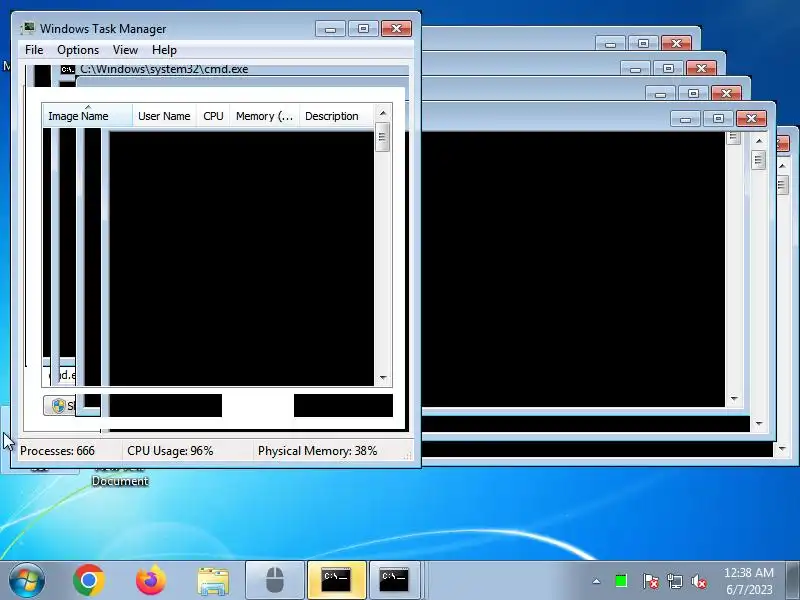800x600 pixels.
Task: Launch Google Chrome from the taskbar
Action: pyautogui.click(x=89, y=580)
